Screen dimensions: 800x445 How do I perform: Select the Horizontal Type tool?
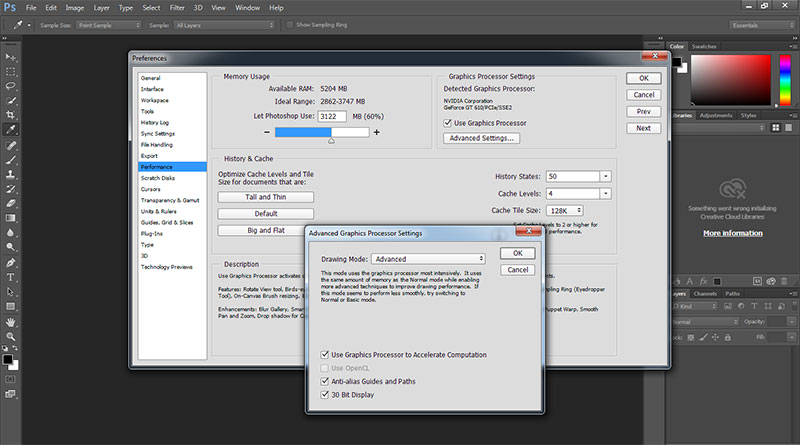[11, 277]
